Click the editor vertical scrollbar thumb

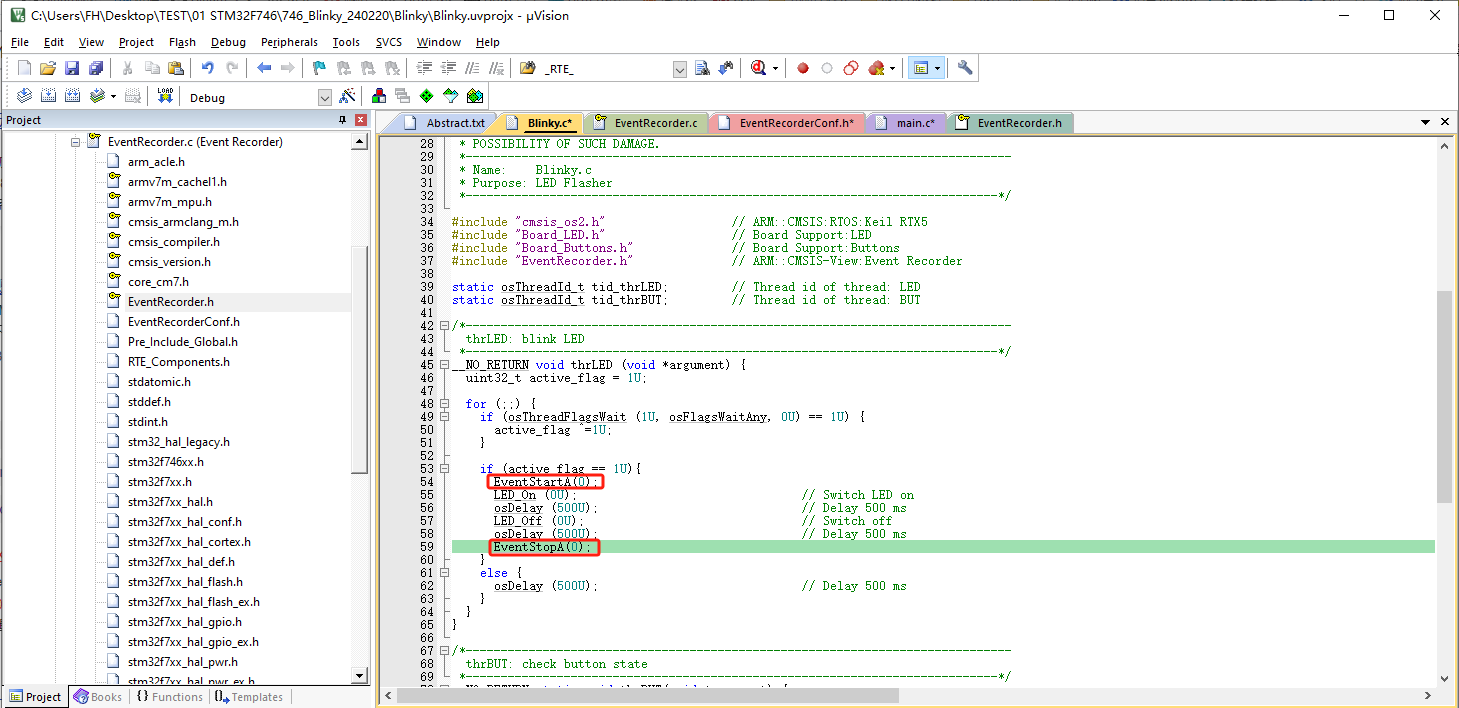point(1443,395)
